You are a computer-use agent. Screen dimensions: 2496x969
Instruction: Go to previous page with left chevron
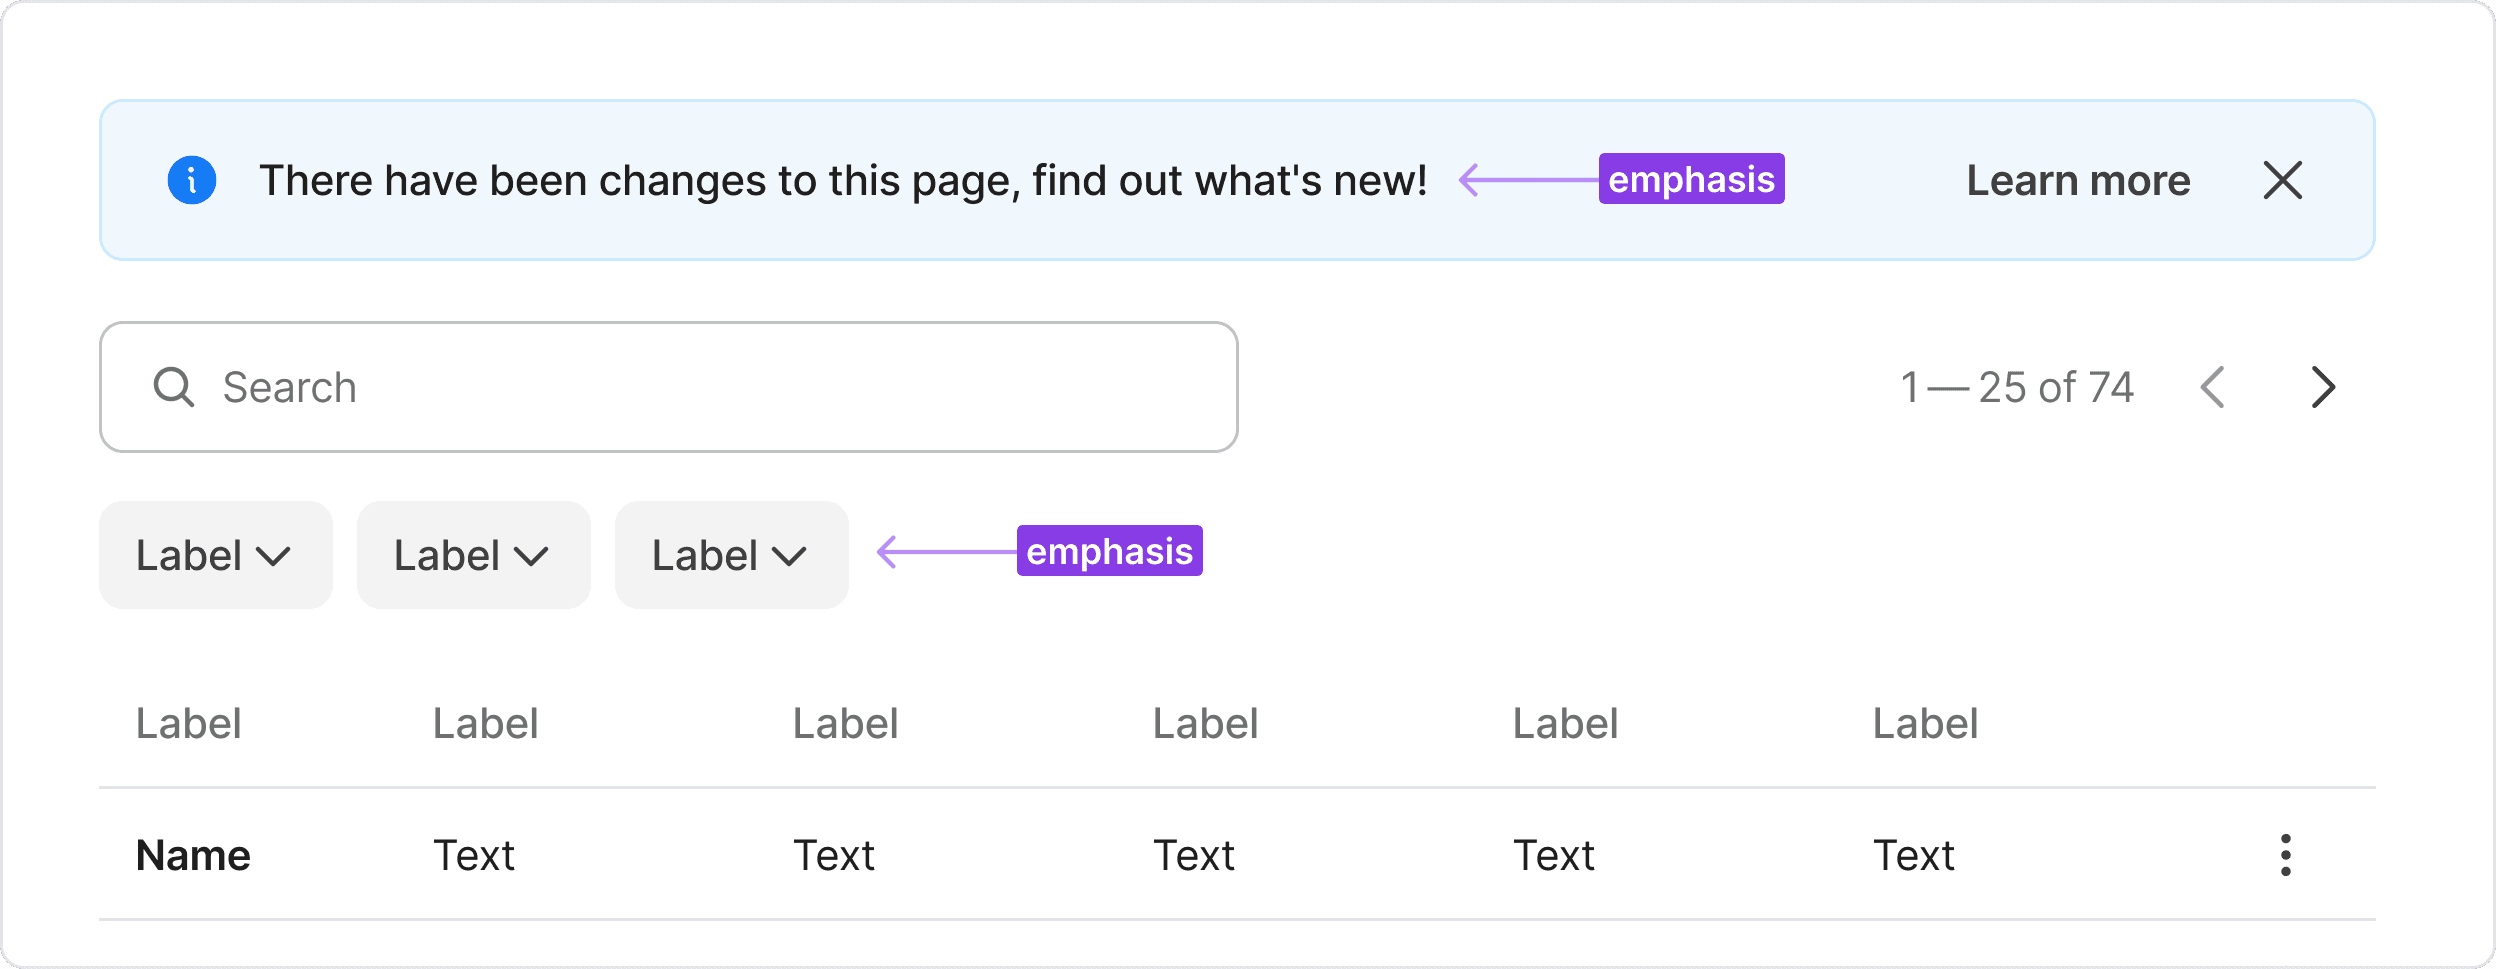(x=2213, y=387)
